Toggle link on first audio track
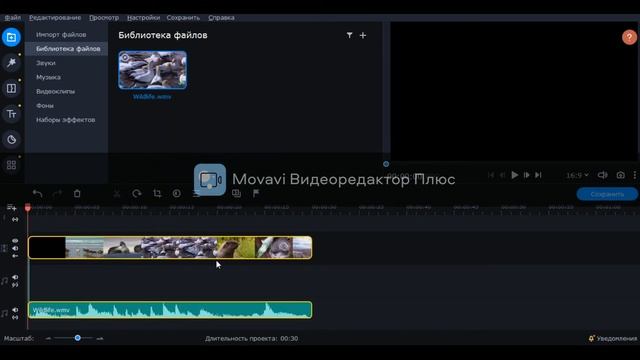The height and width of the screenshot is (360, 640). click(x=15, y=285)
